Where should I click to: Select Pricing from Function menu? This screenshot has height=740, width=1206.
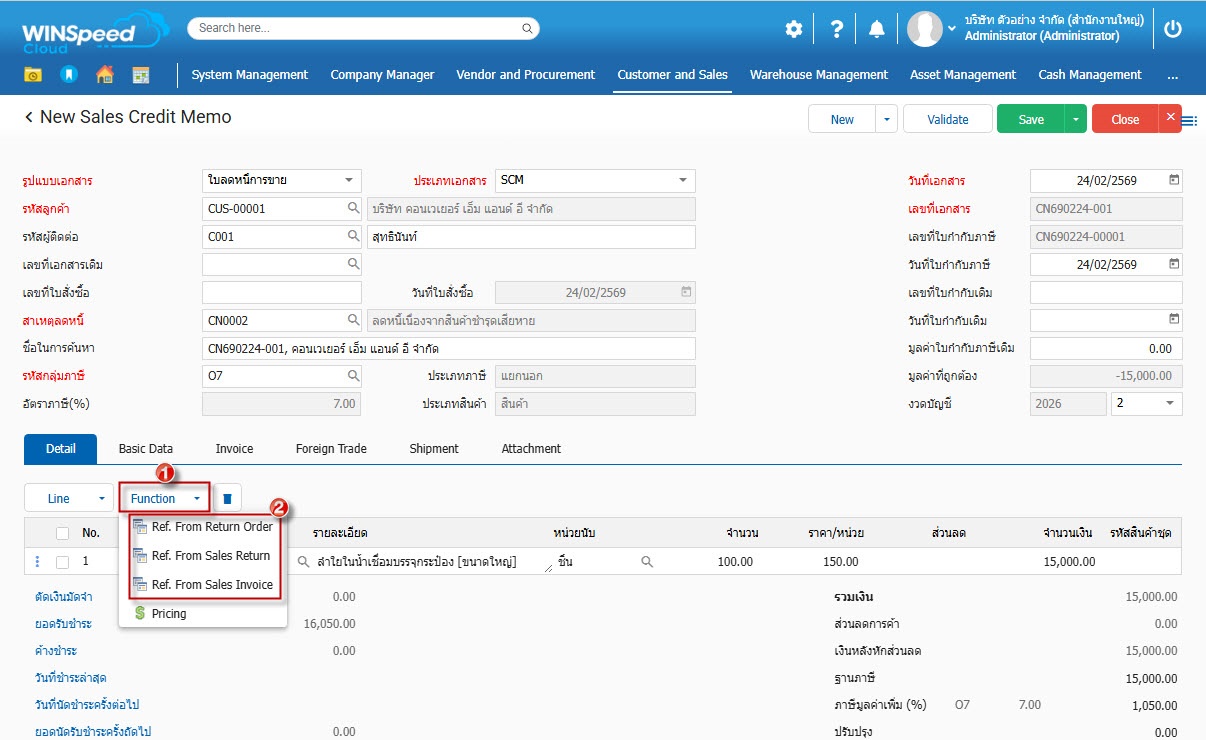[x=168, y=614]
